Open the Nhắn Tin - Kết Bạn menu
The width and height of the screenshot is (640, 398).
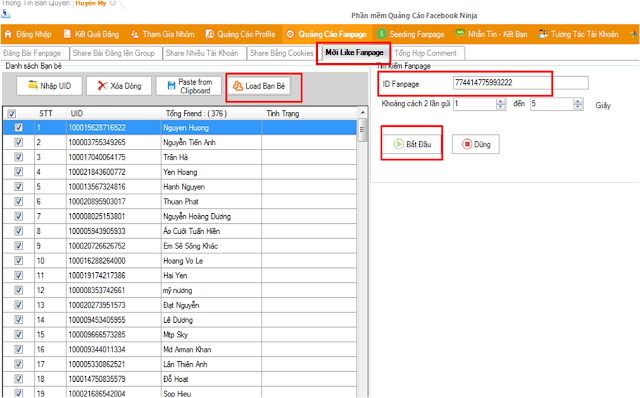pos(491,34)
